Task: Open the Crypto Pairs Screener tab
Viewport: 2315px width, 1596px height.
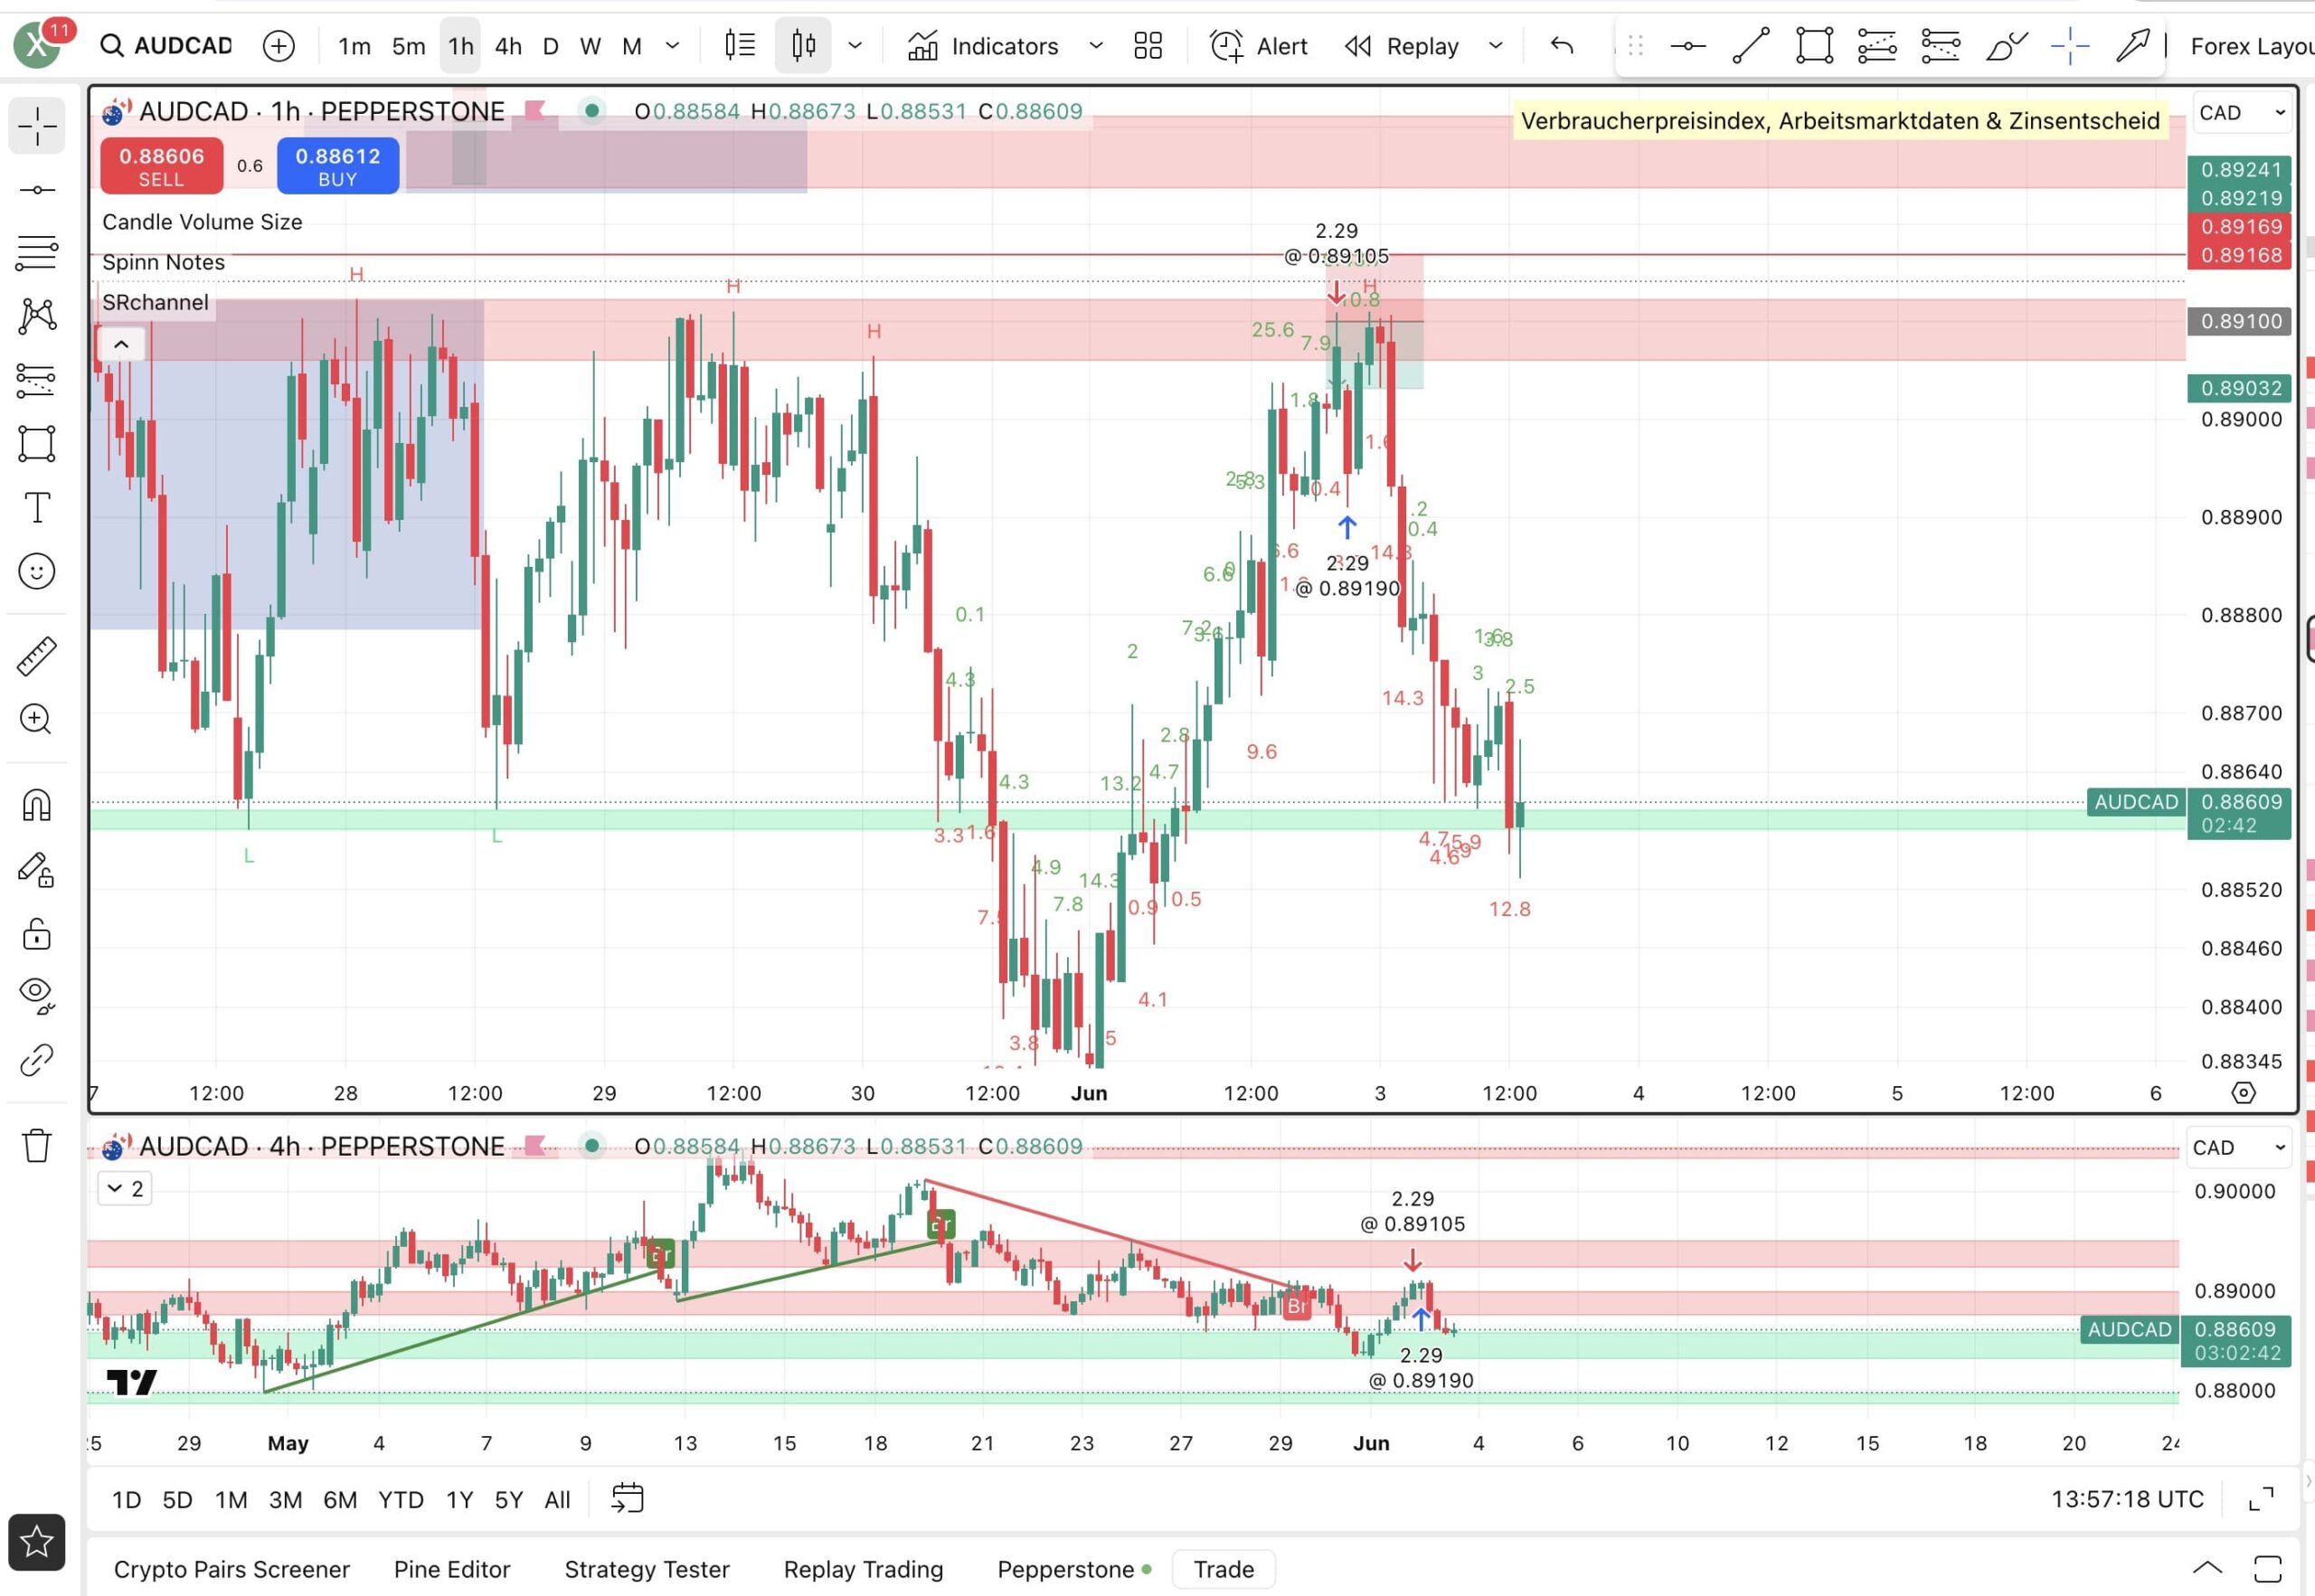Action: pos(232,1569)
